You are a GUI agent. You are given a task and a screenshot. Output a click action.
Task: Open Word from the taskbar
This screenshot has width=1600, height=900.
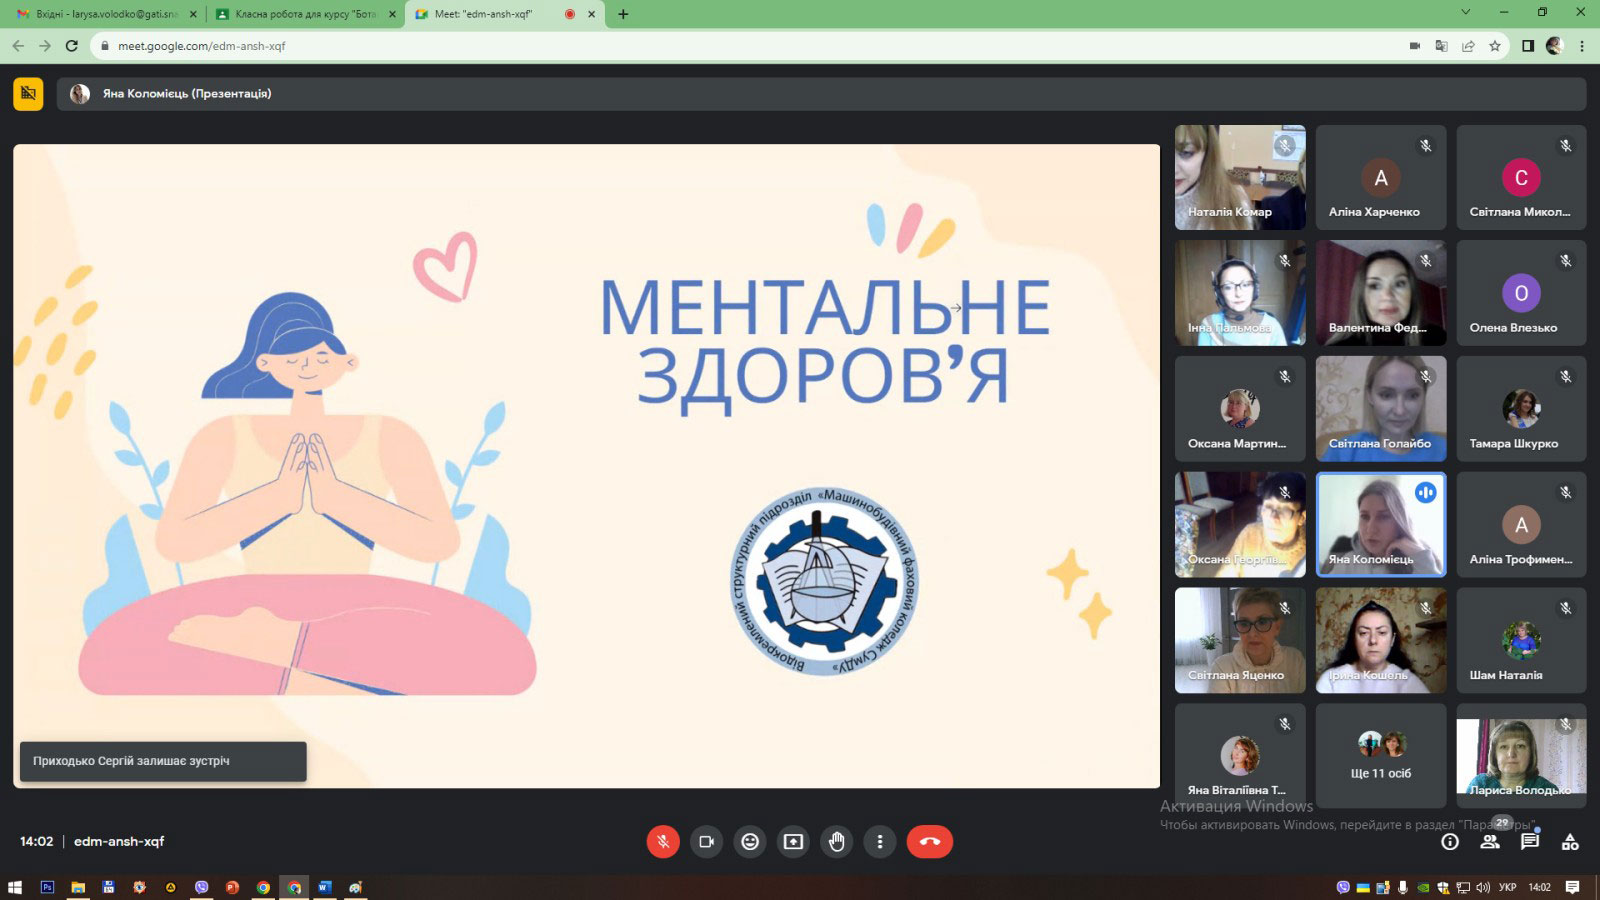(x=324, y=887)
